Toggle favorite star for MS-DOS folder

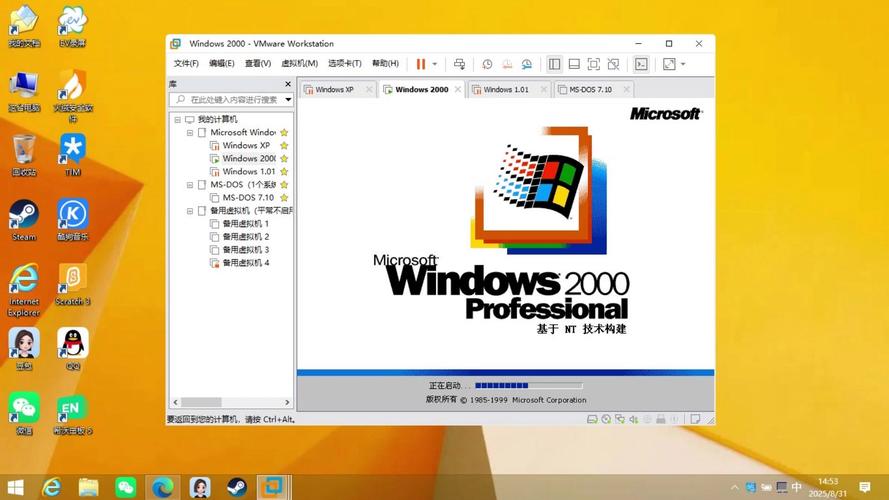[284, 185]
